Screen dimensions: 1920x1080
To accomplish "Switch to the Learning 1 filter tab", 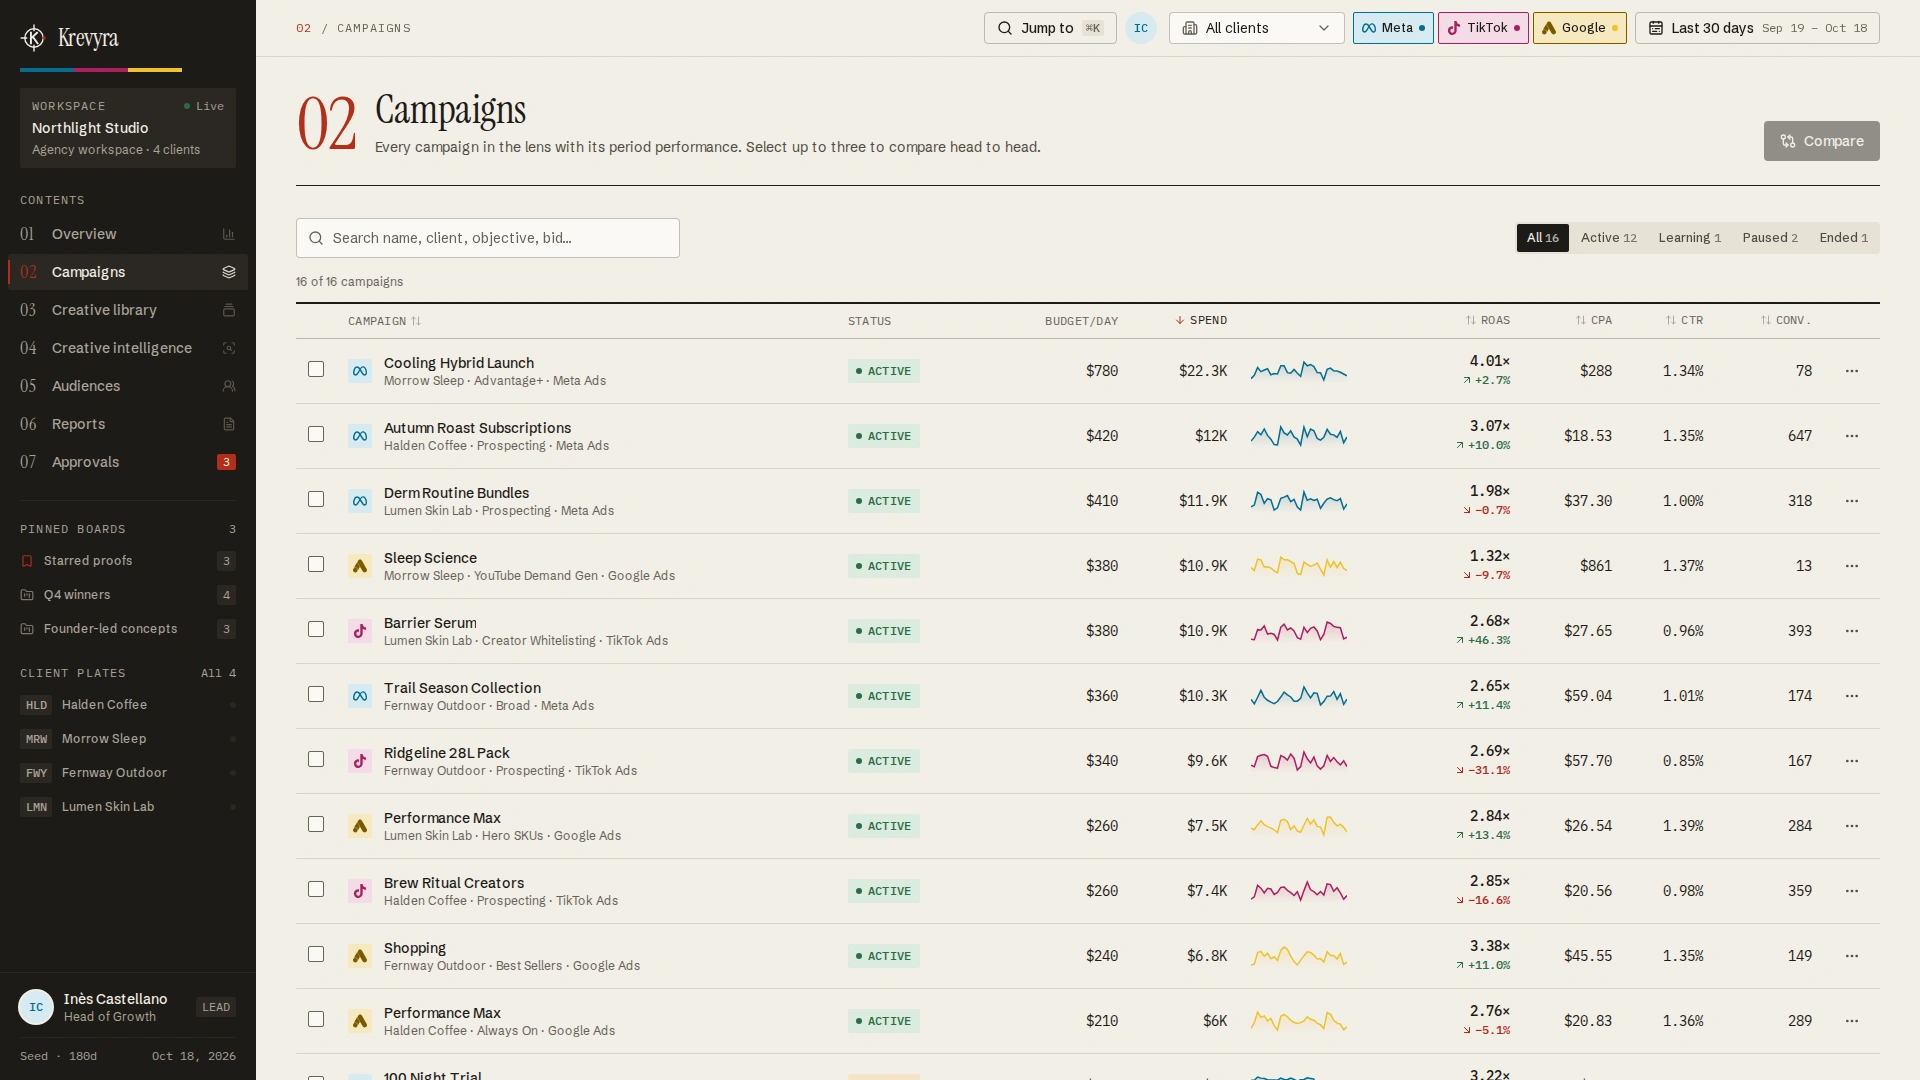I will tap(1689, 238).
